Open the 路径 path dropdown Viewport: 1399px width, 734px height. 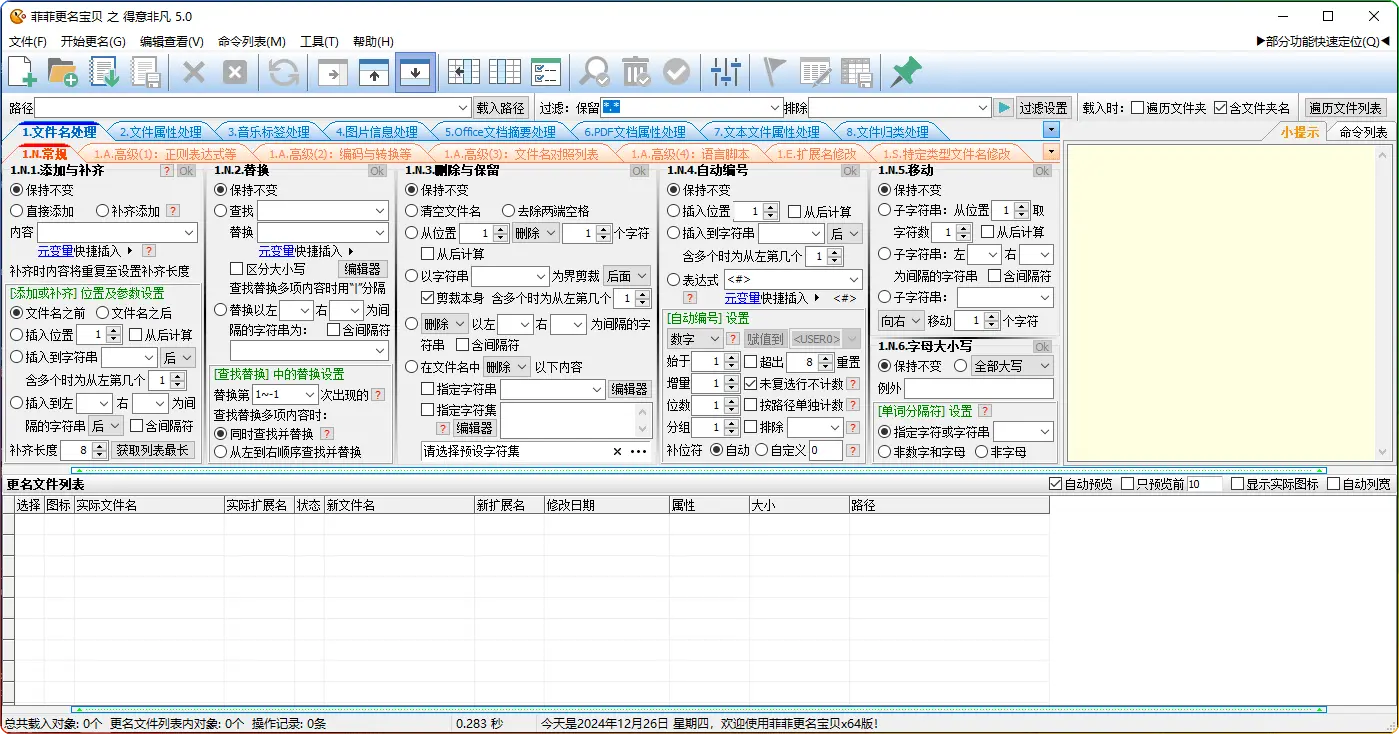[x=463, y=108]
